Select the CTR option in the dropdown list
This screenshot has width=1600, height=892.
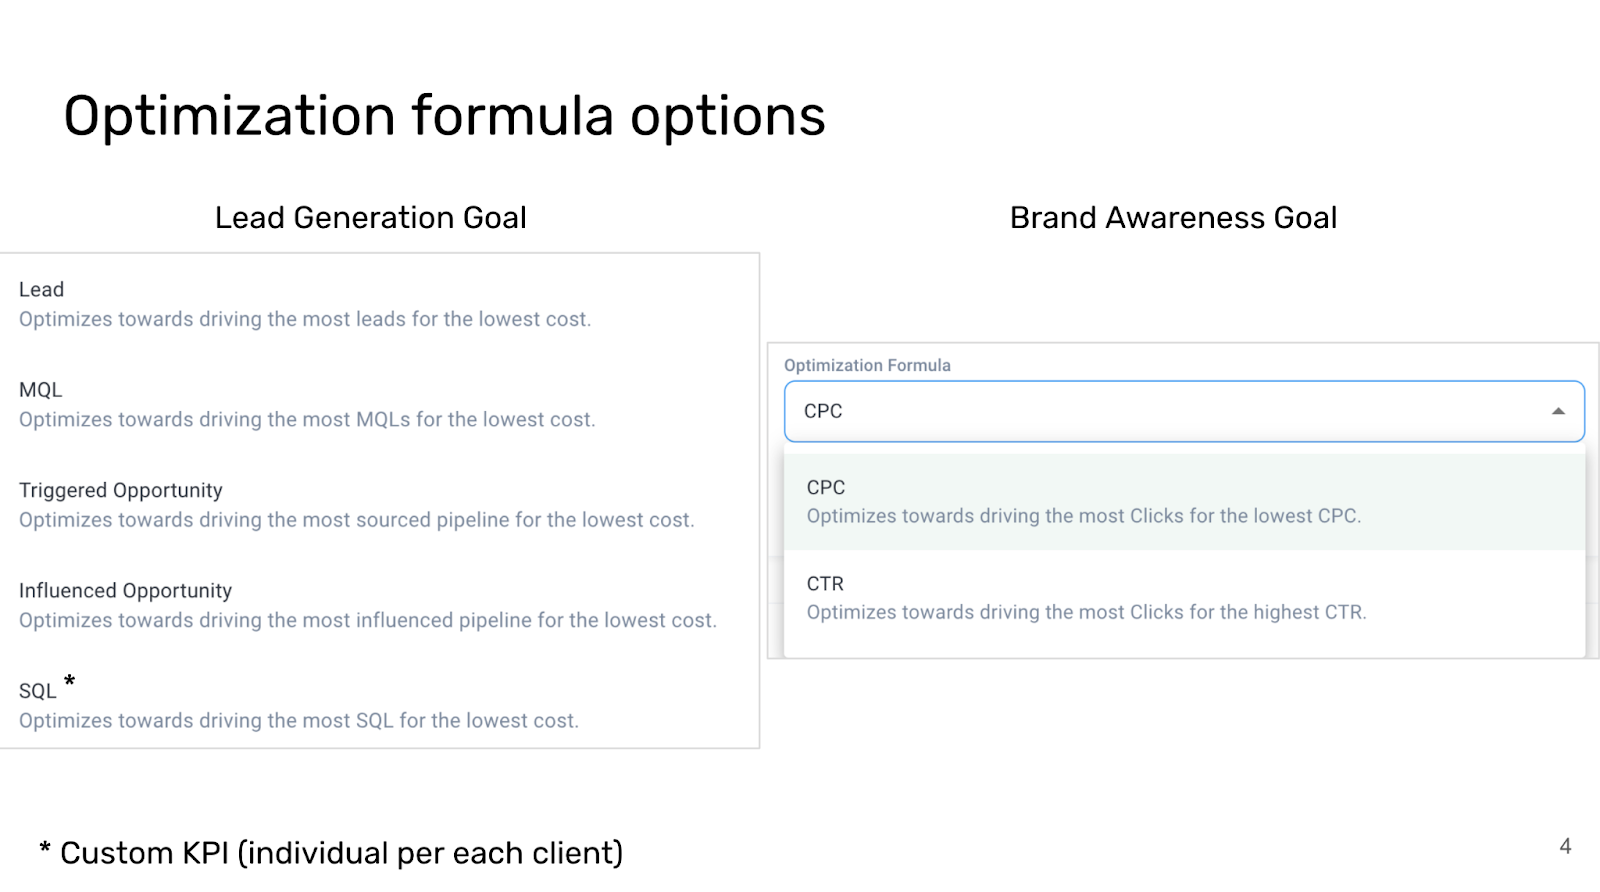(x=1185, y=598)
